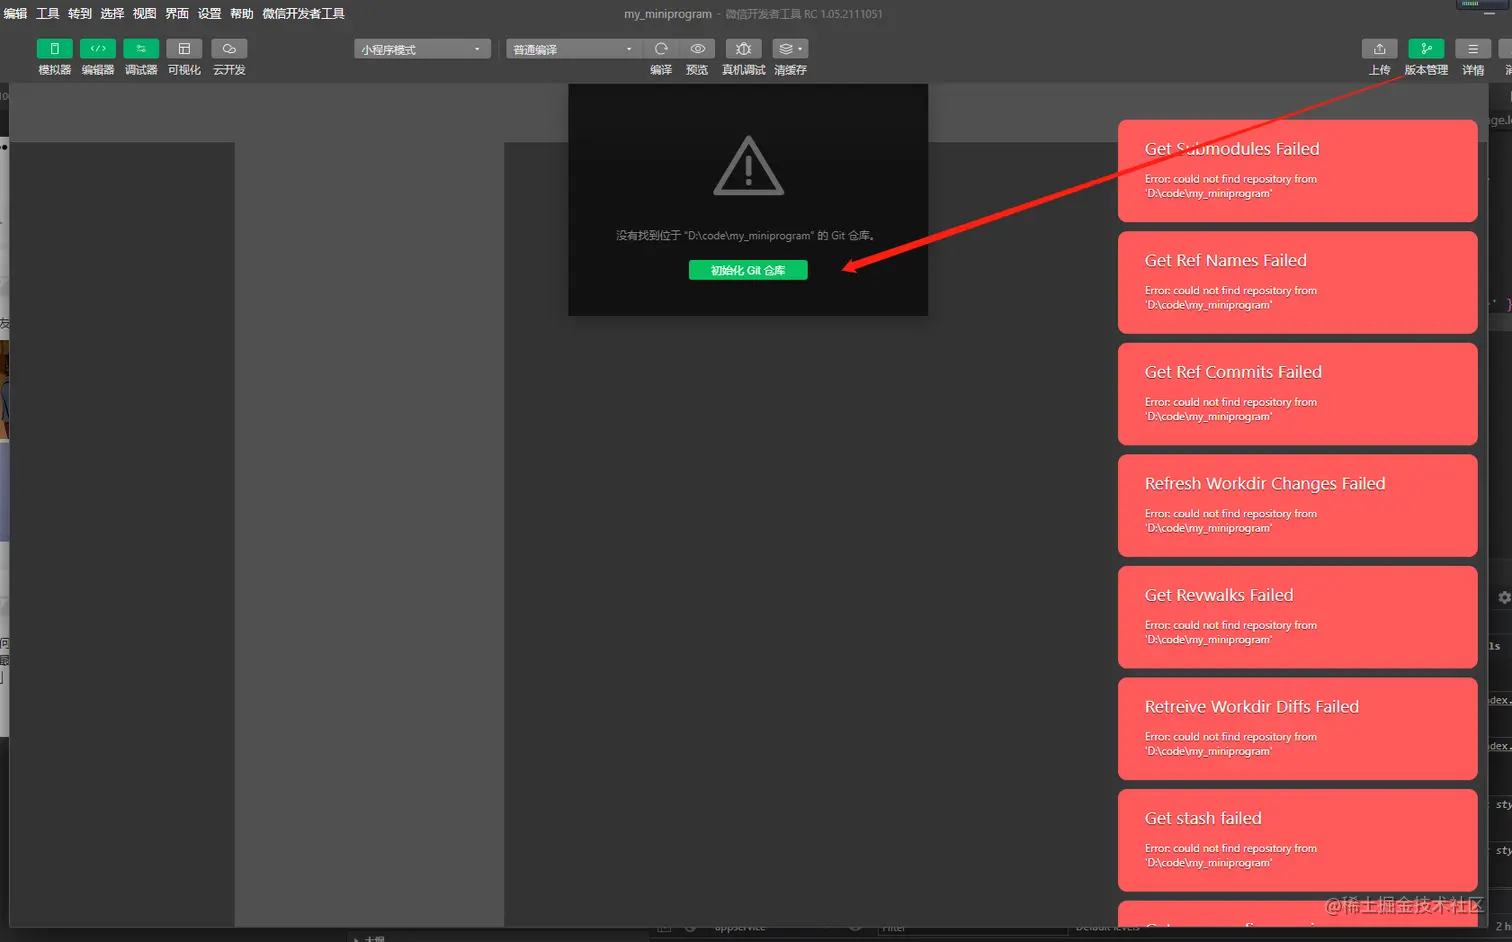
Task: Open the 视图 menu
Action: tap(145, 14)
